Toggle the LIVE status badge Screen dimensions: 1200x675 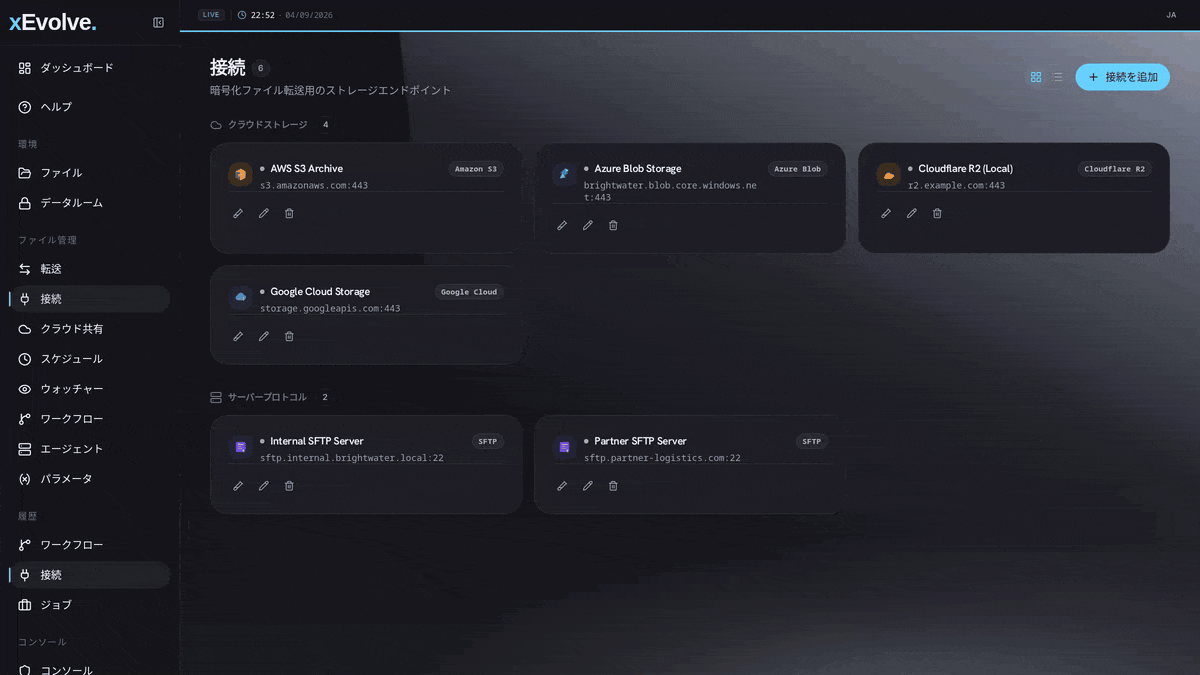[211, 15]
